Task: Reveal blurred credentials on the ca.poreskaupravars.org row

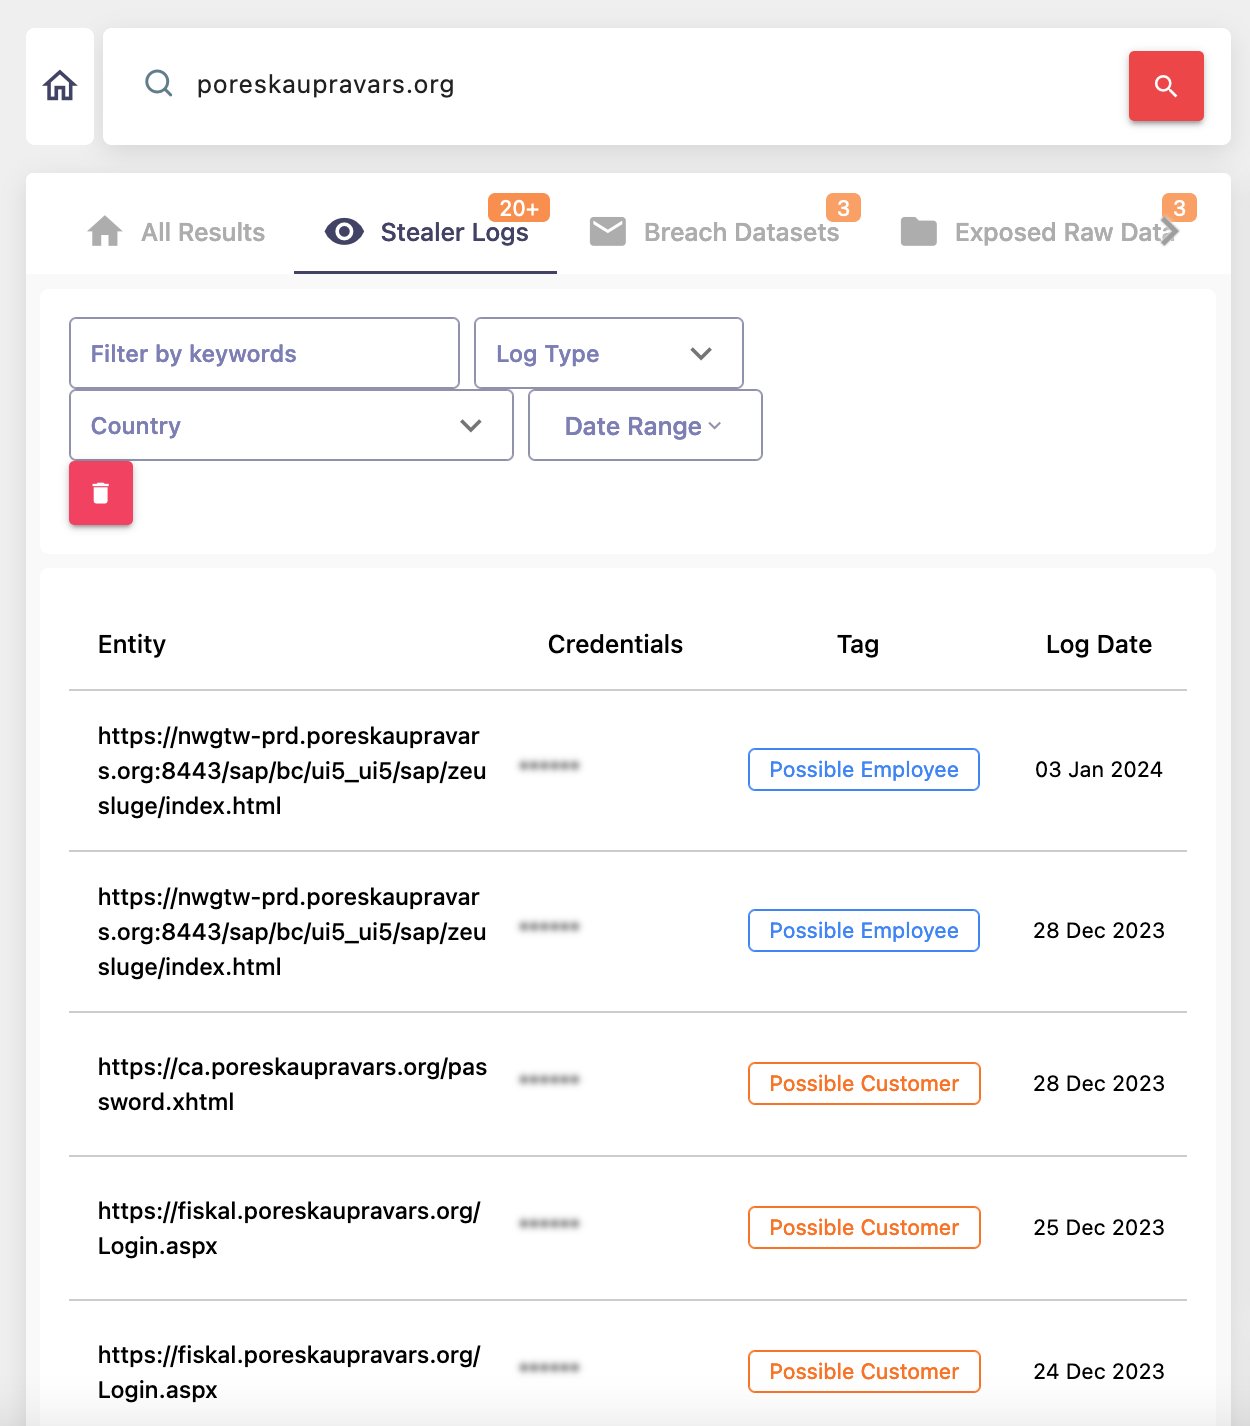Action: 549,1080
